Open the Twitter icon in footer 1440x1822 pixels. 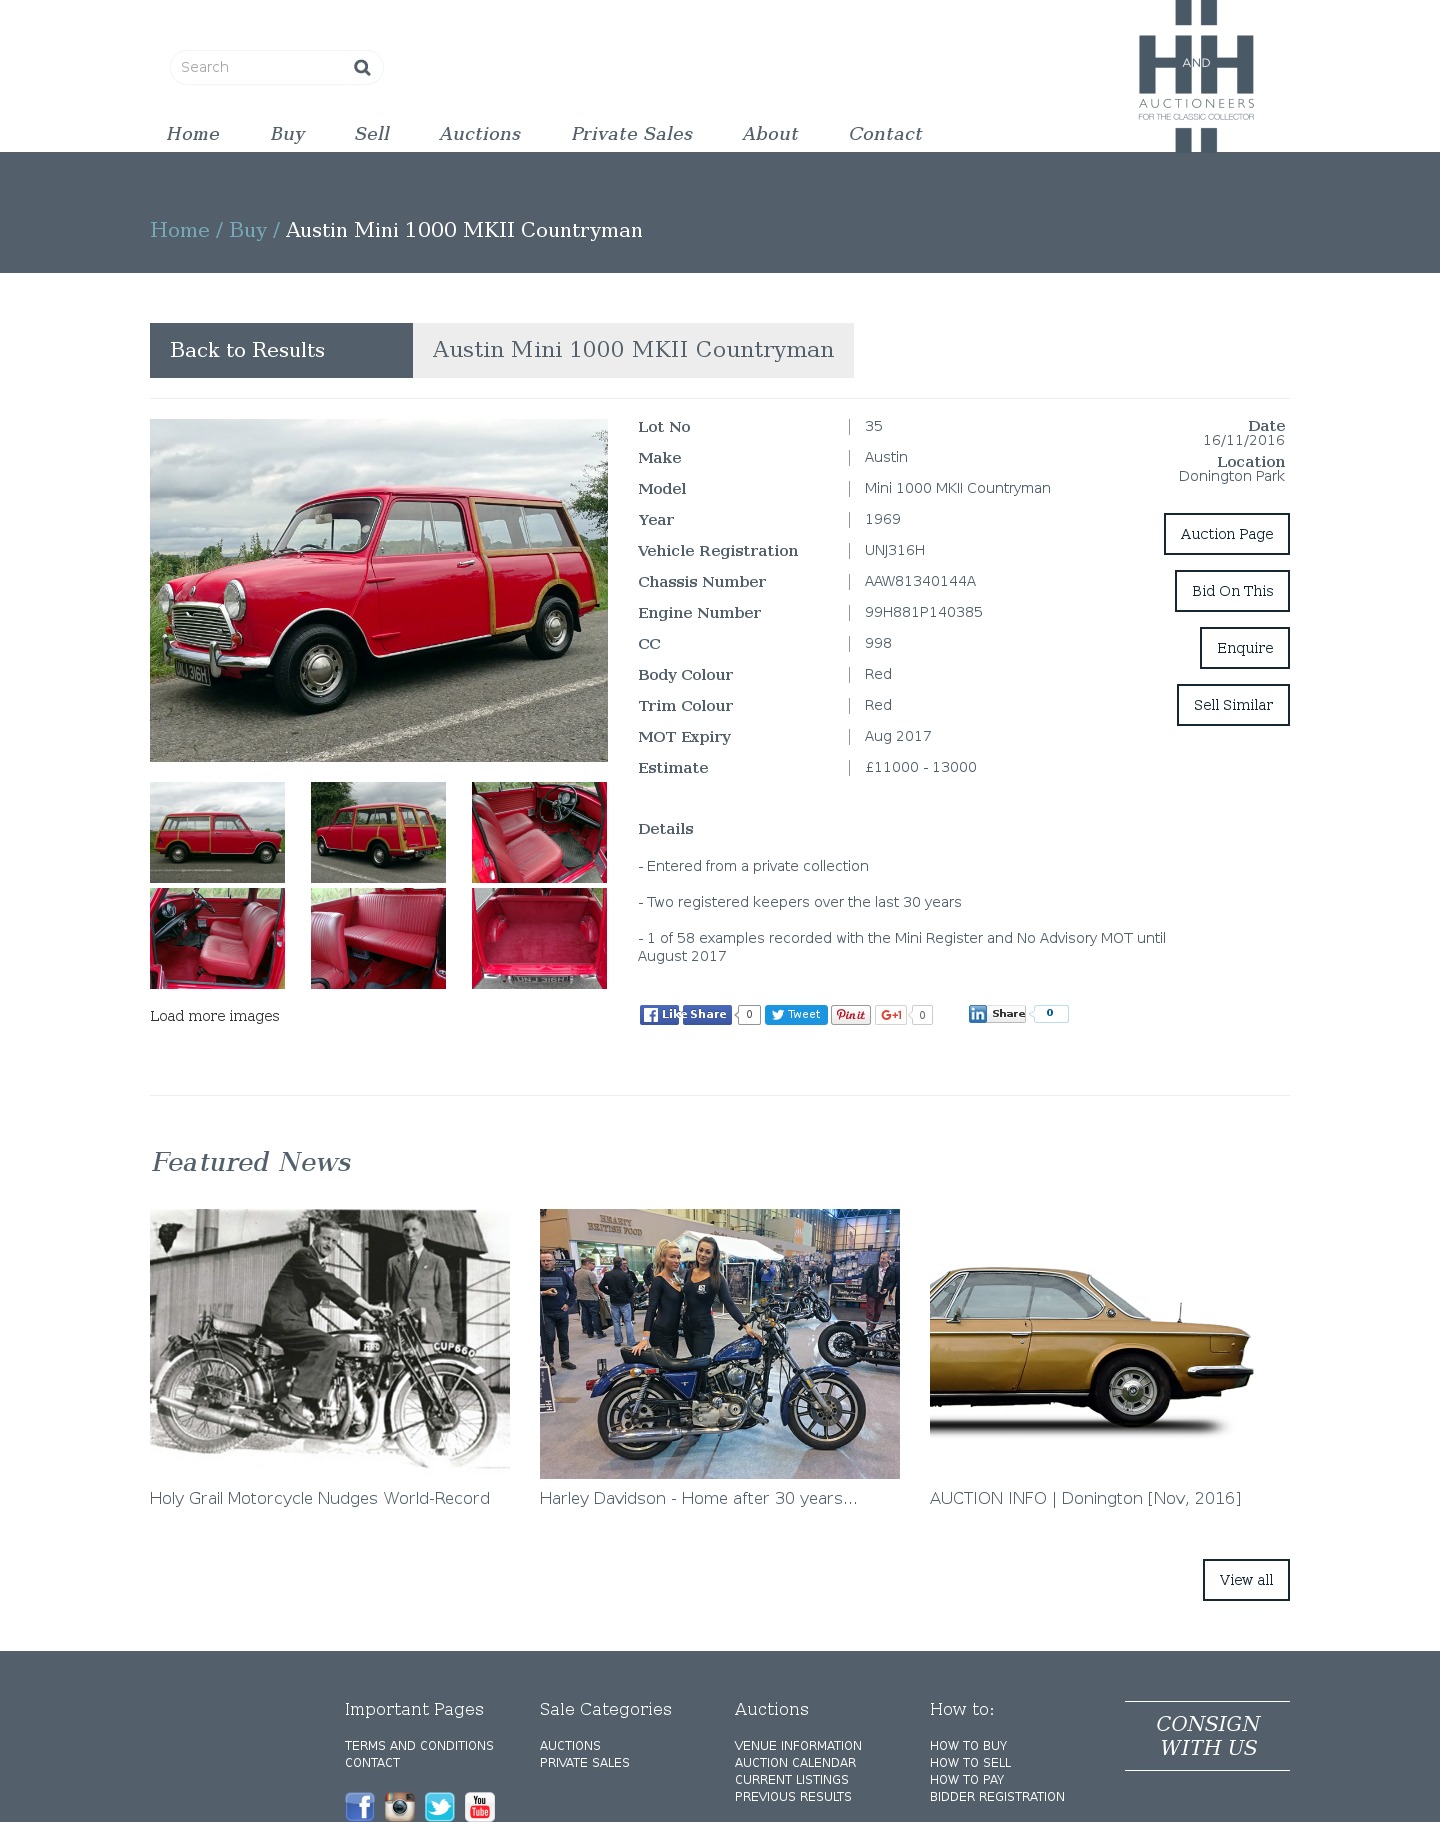pos(440,1806)
